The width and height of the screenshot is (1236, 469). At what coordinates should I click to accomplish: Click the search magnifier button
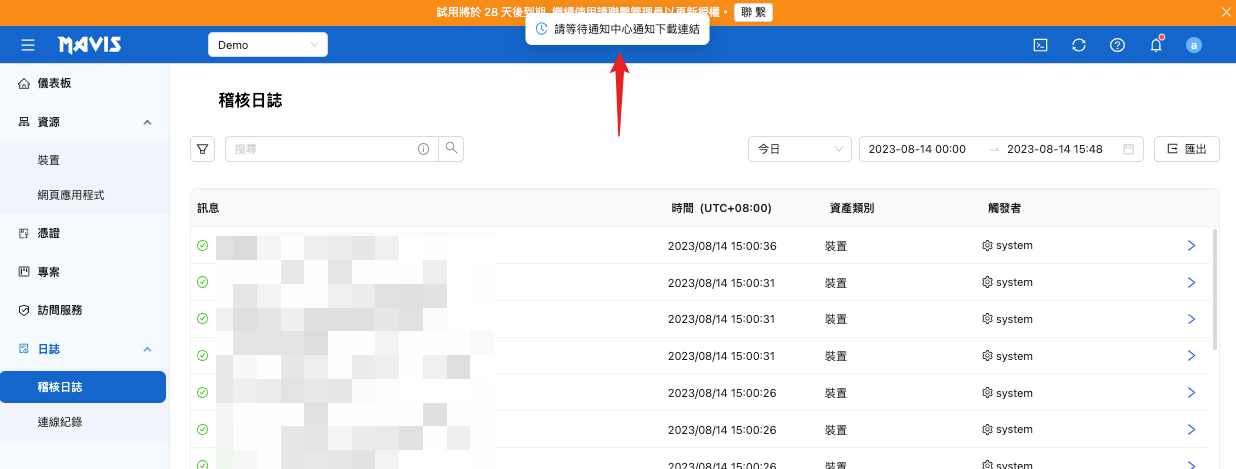point(451,149)
